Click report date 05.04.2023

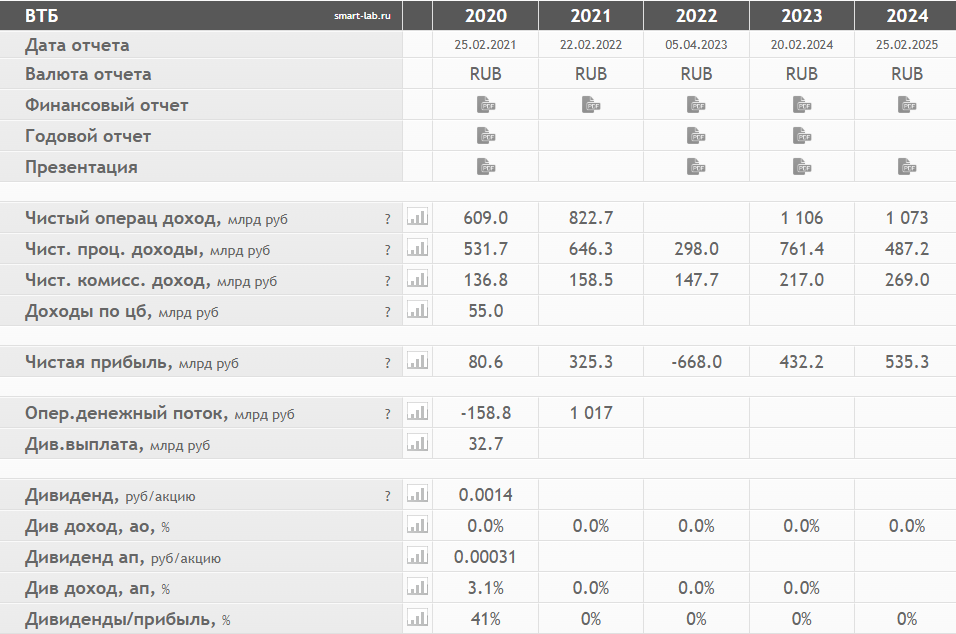coord(696,45)
